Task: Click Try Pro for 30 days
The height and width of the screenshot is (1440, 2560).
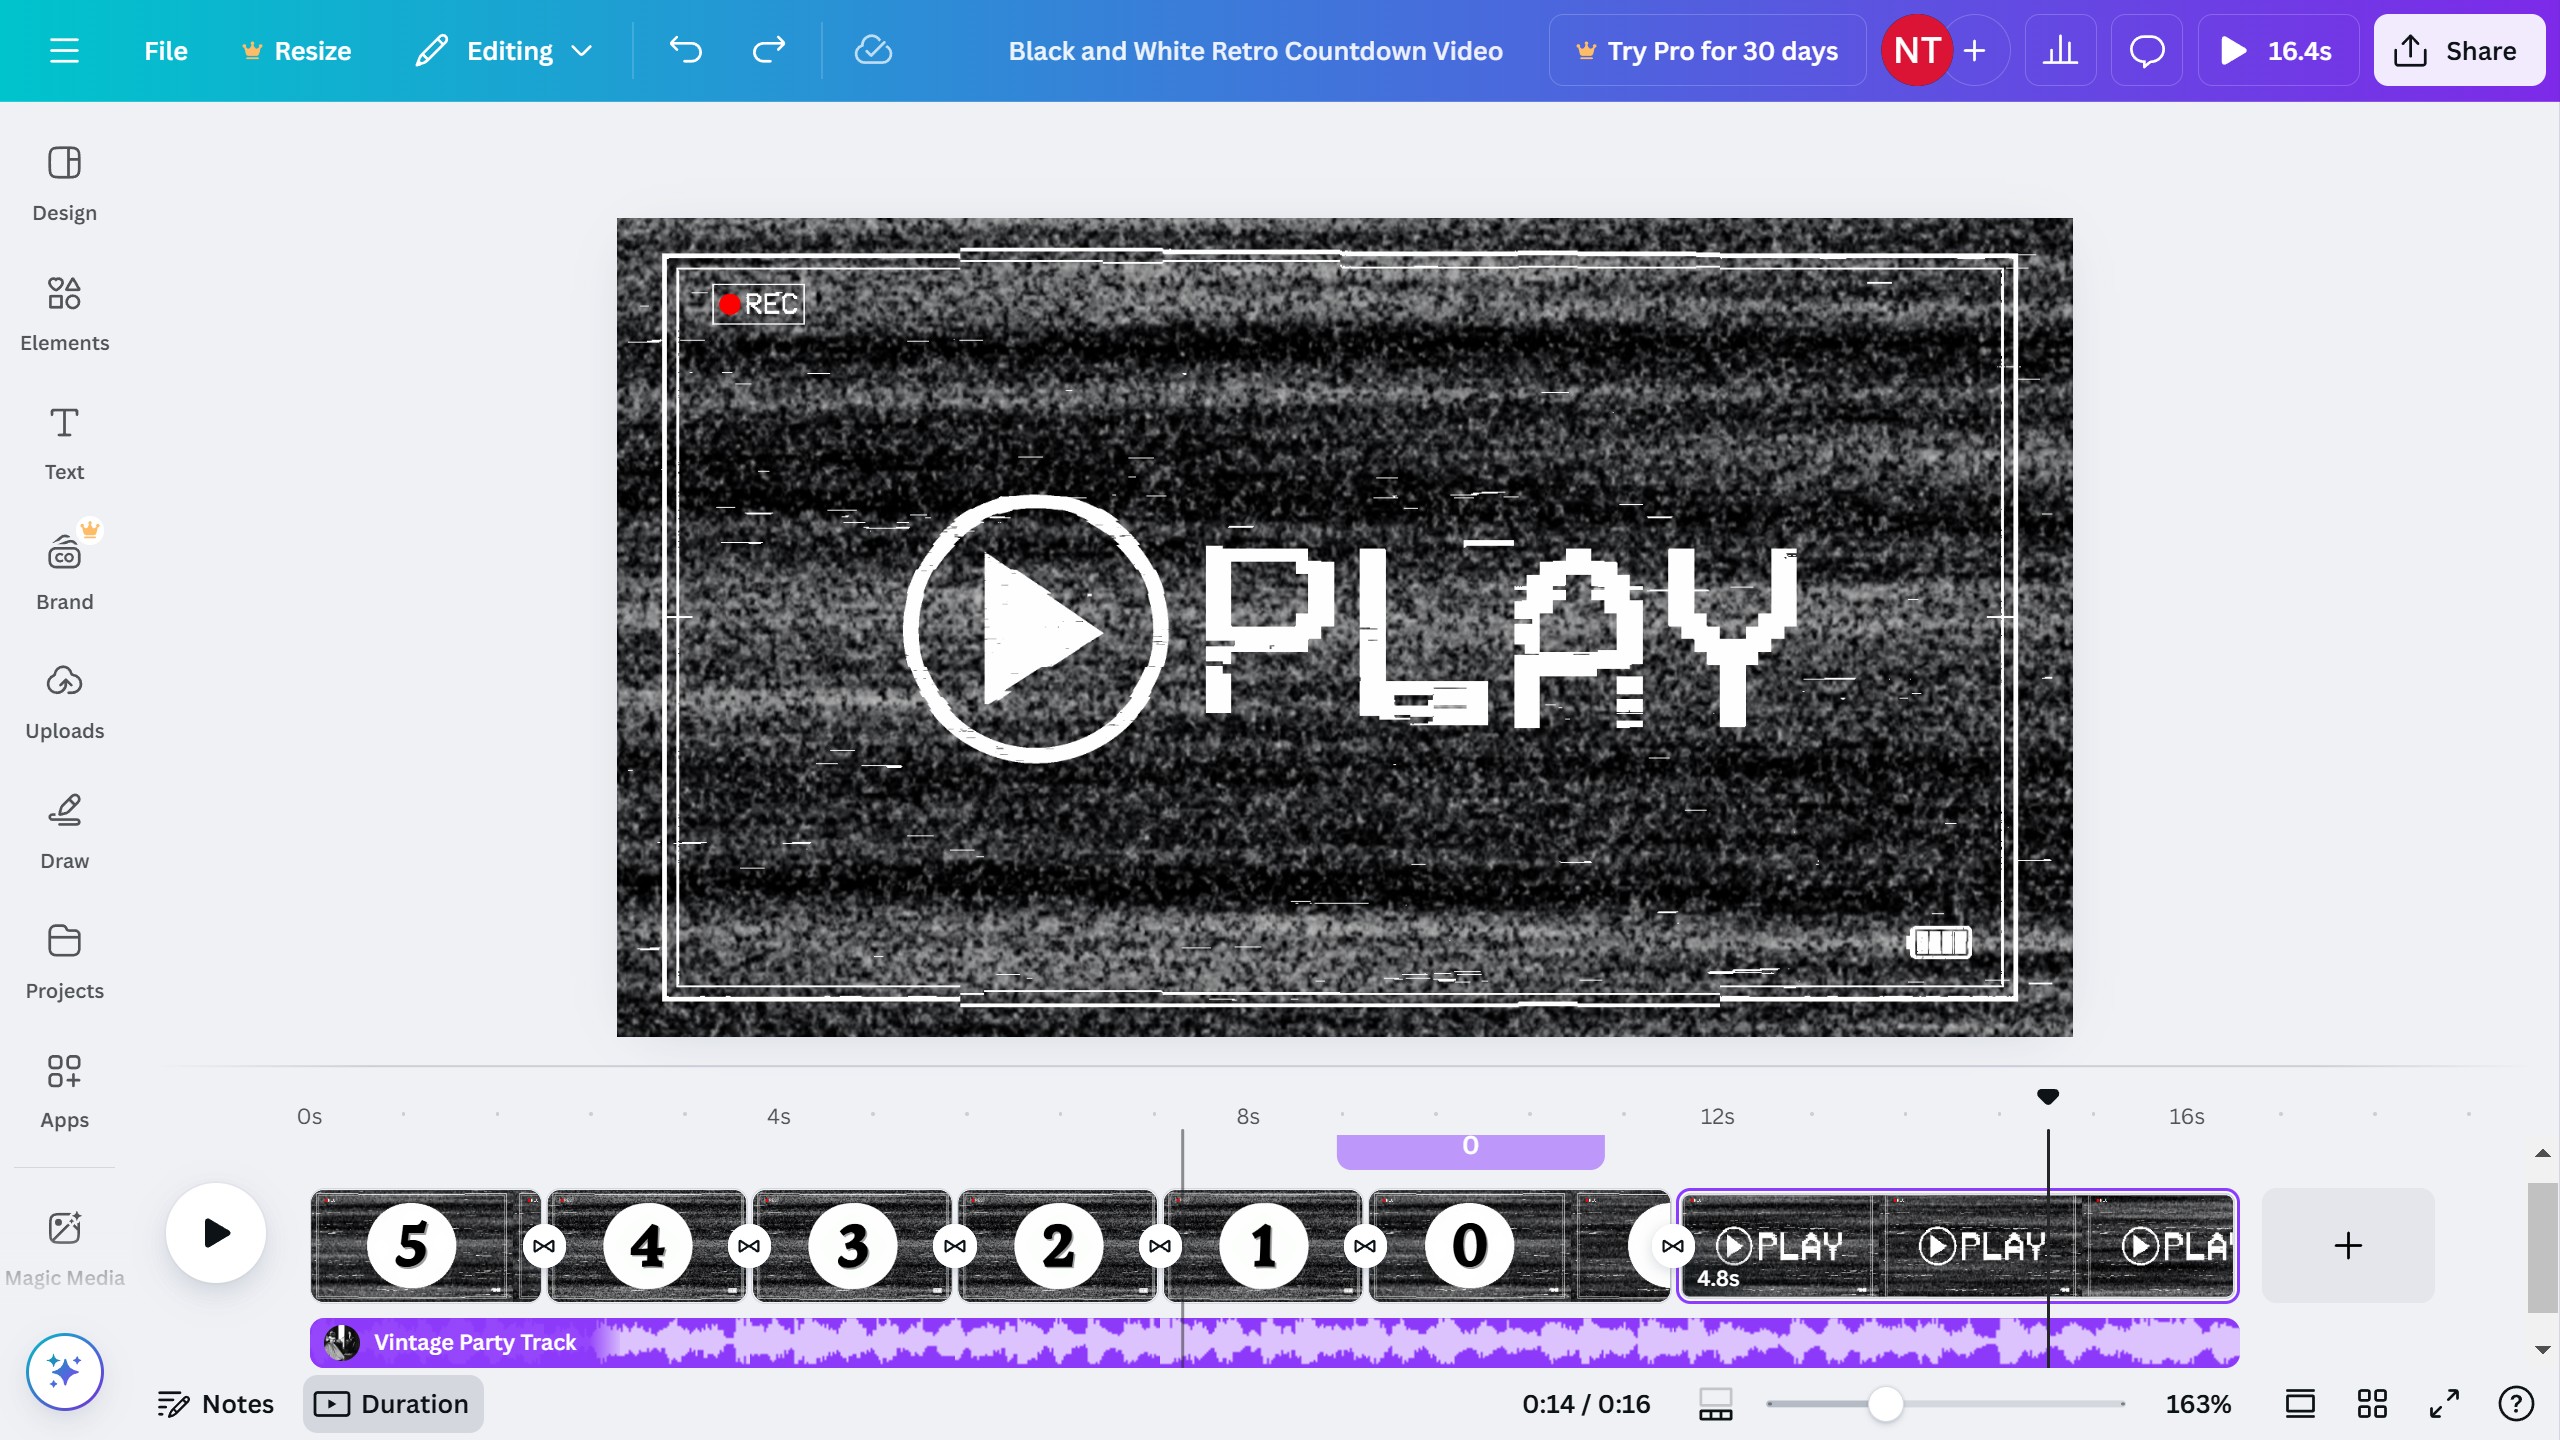Action: pyautogui.click(x=1707, y=50)
